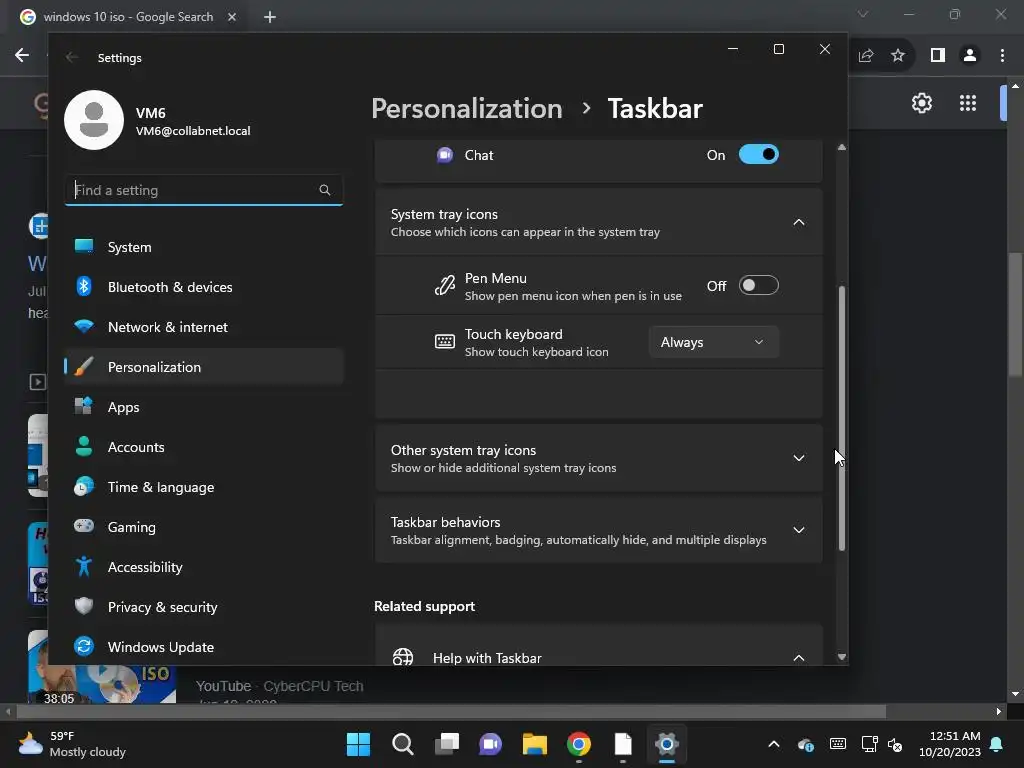Click the muted volume tray icon
Image resolution: width=1024 pixels, height=768 pixels.
click(x=895, y=744)
